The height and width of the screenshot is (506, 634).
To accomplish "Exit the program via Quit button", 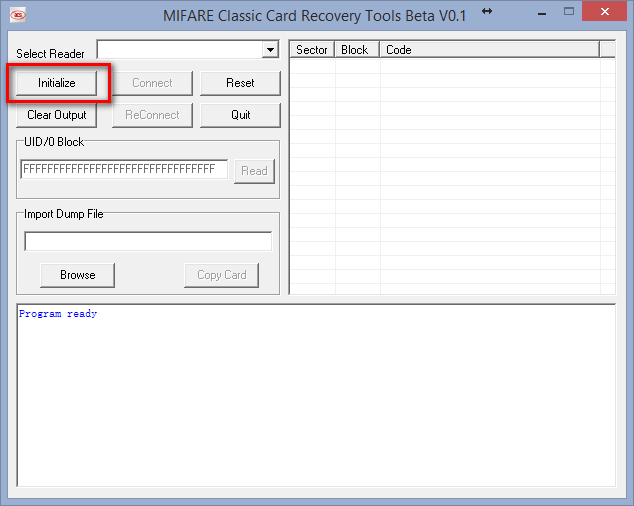I will point(240,115).
